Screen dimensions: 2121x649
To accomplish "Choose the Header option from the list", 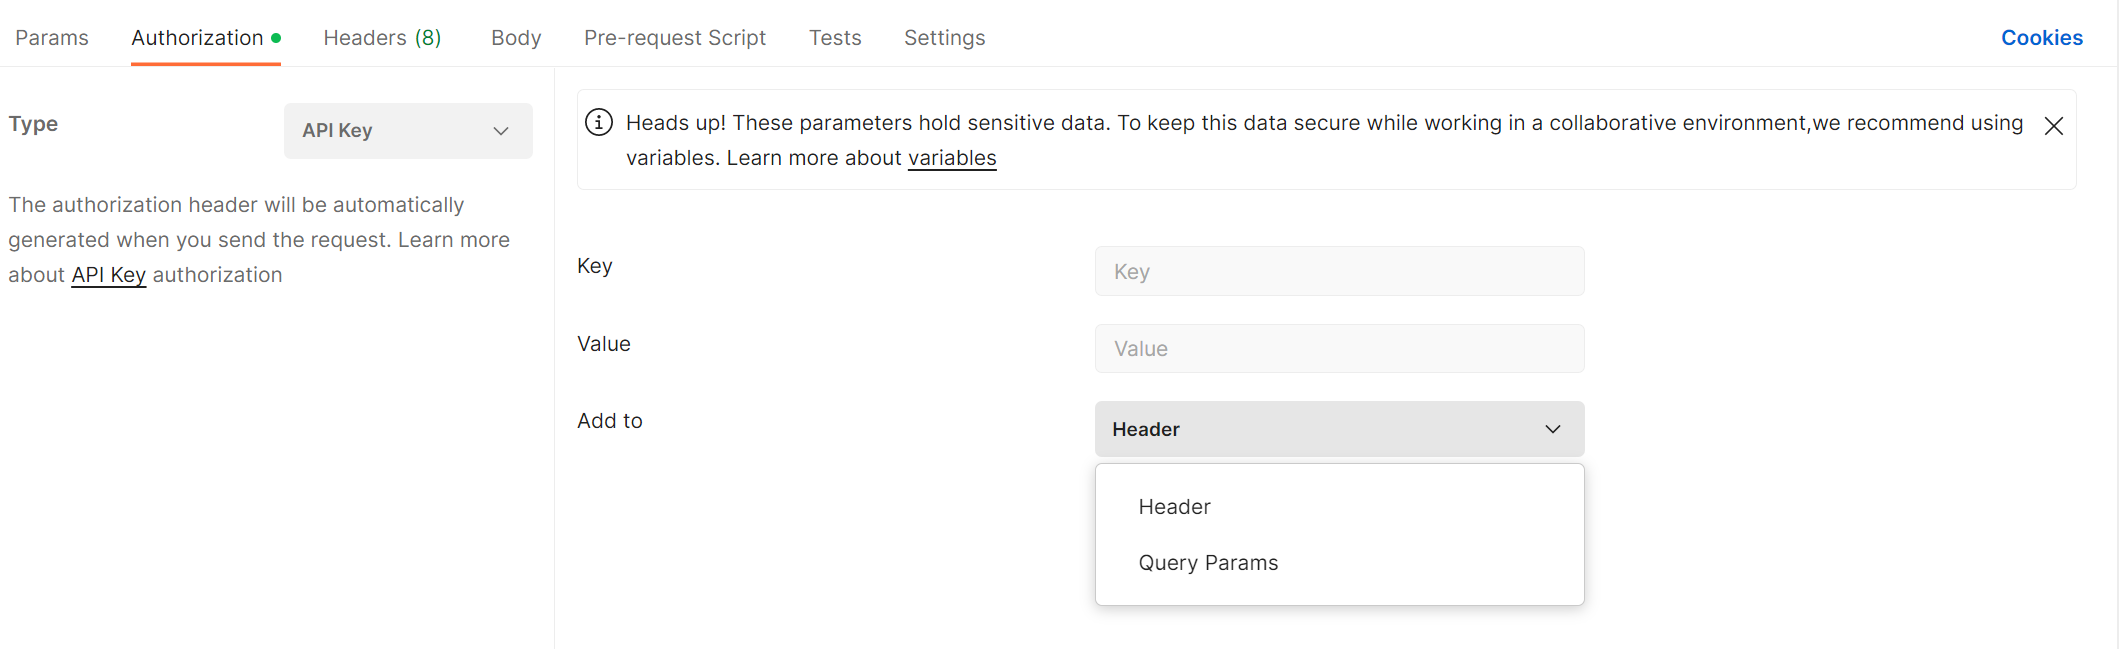I will [1174, 507].
